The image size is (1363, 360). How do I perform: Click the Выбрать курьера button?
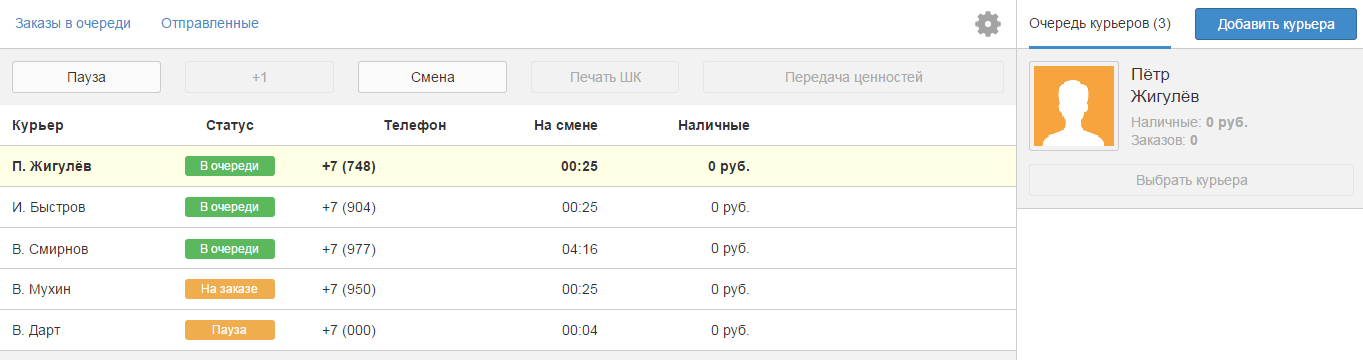1191,180
